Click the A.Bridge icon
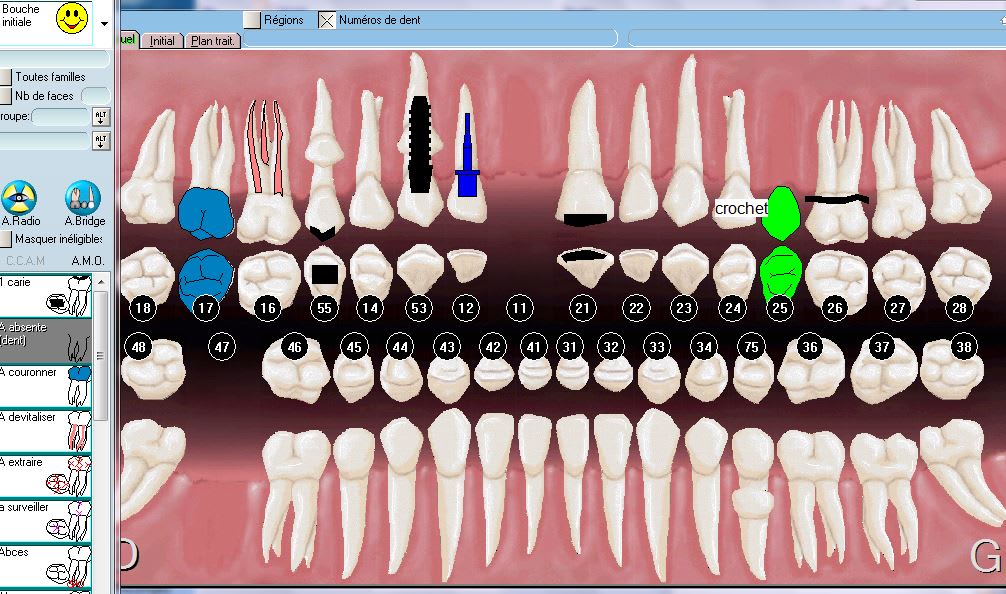 [x=82, y=197]
